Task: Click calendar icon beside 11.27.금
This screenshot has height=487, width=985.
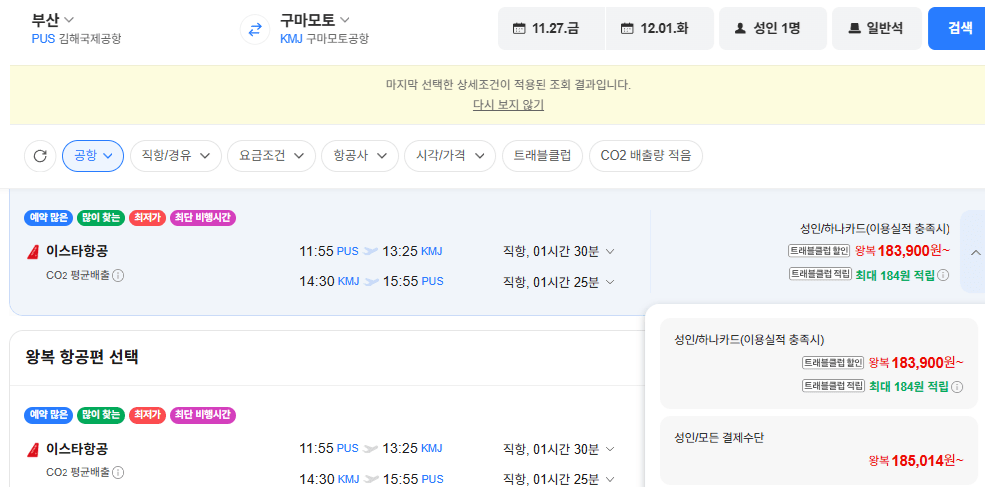Action: [x=519, y=28]
